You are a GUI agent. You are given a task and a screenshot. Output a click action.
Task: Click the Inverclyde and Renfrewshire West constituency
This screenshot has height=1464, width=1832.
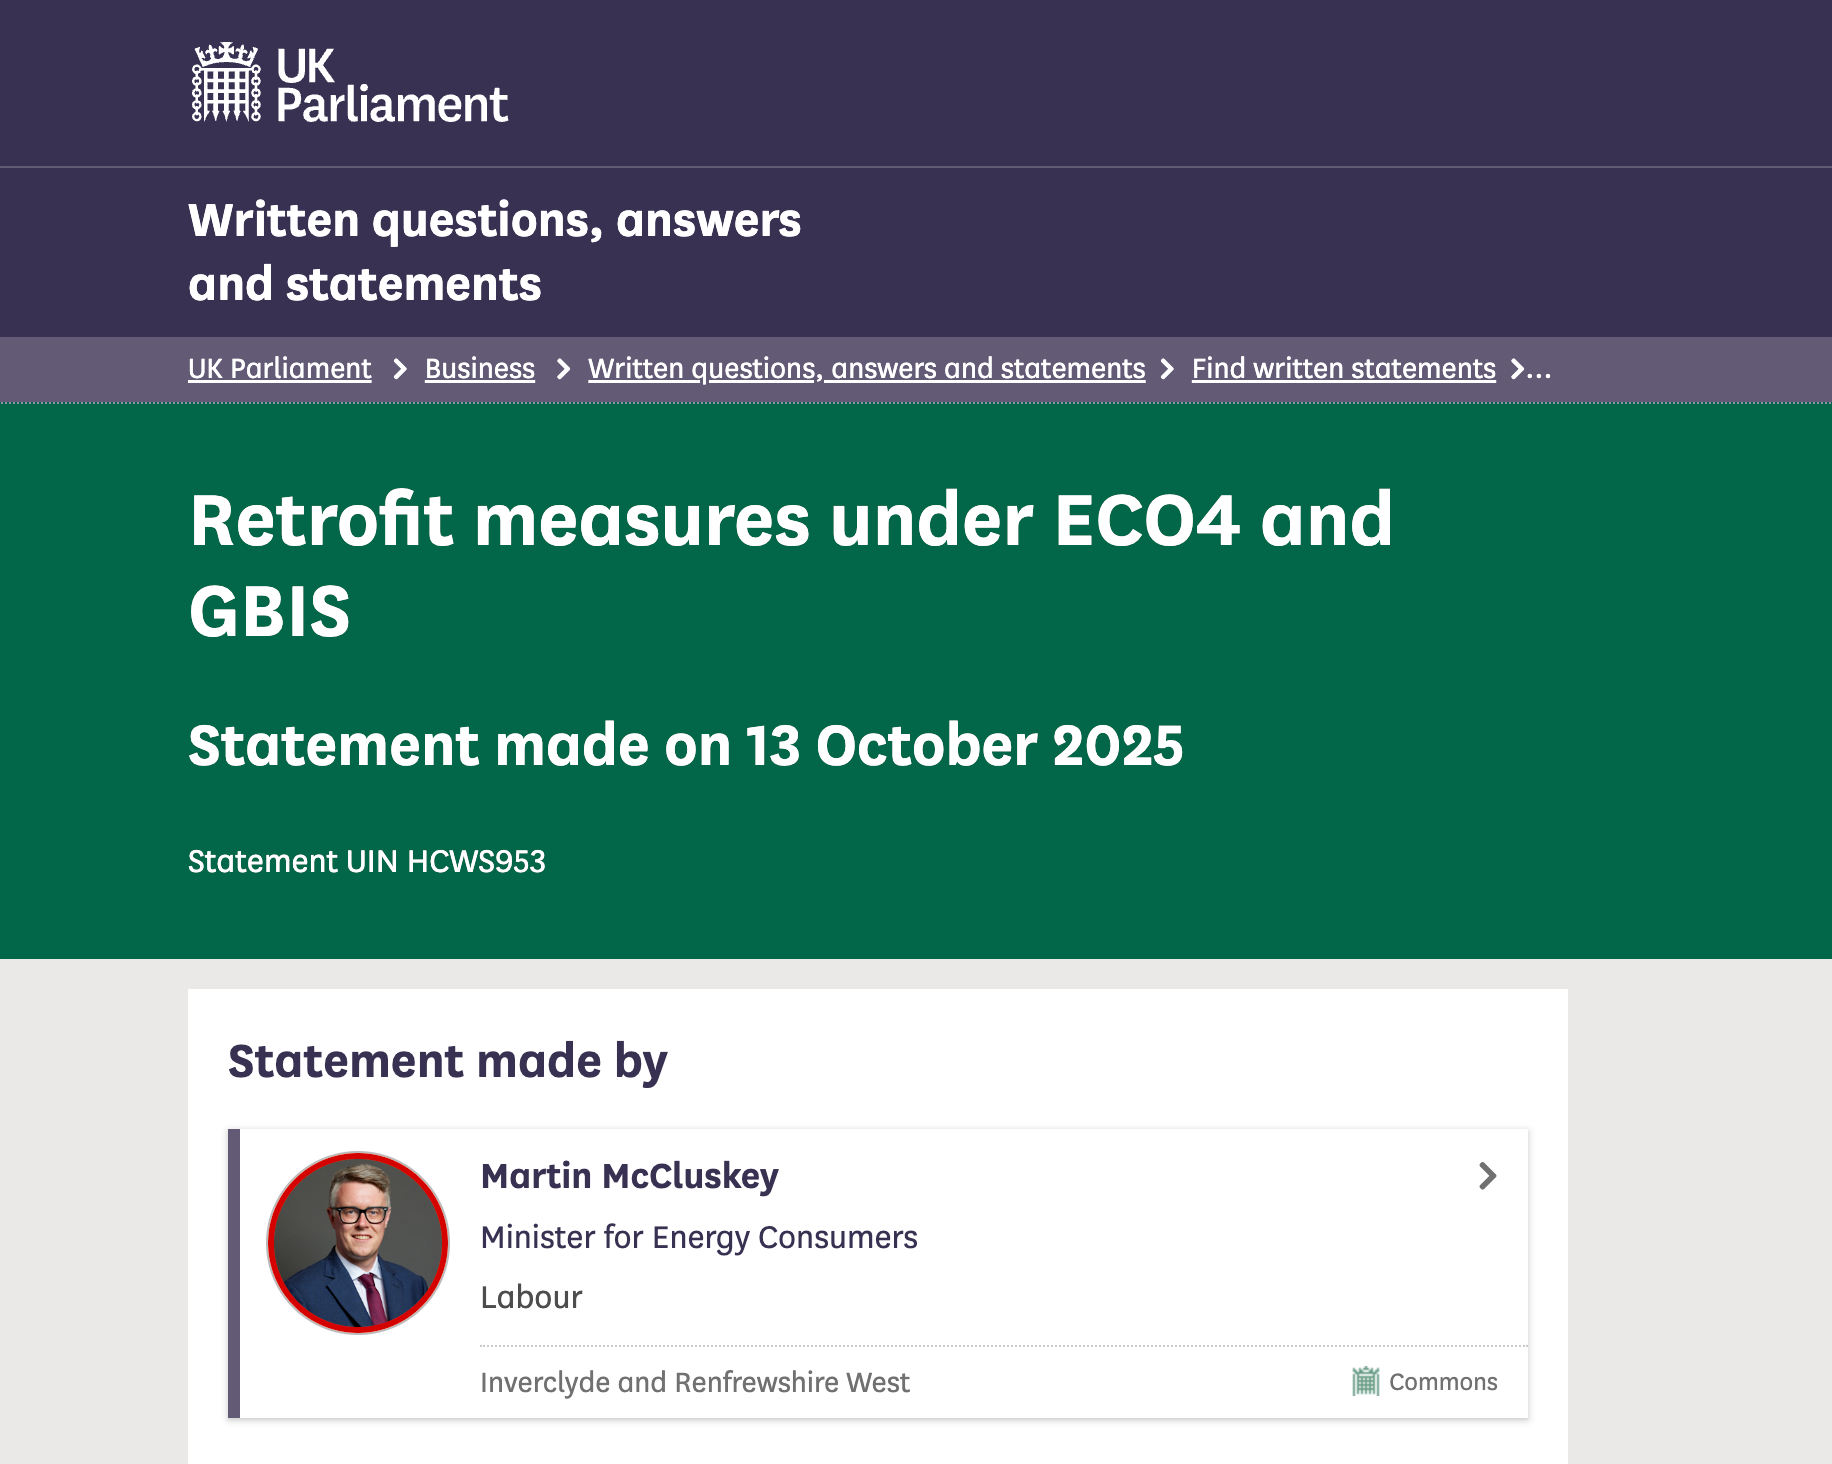pyautogui.click(x=694, y=1382)
